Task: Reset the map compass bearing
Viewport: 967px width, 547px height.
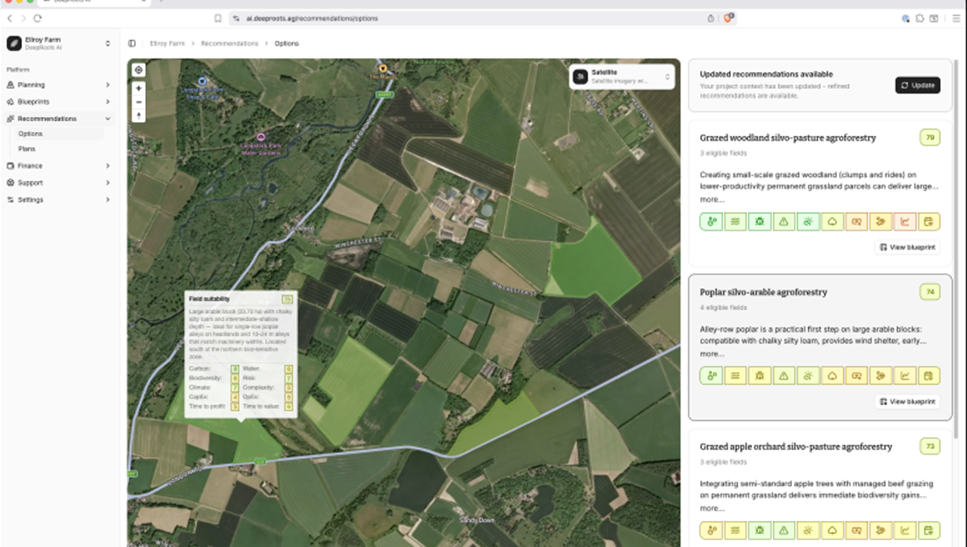Action: (x=139, y=115)
